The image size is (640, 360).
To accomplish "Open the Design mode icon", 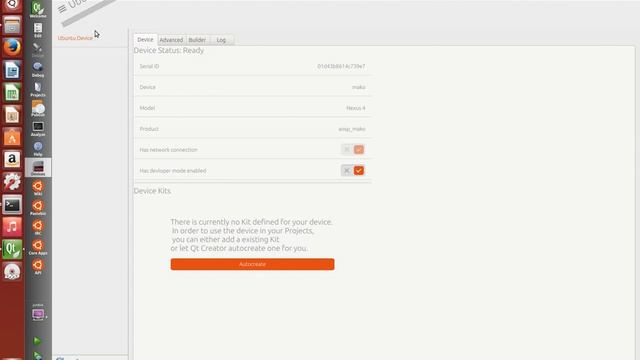I will (38, 50).
